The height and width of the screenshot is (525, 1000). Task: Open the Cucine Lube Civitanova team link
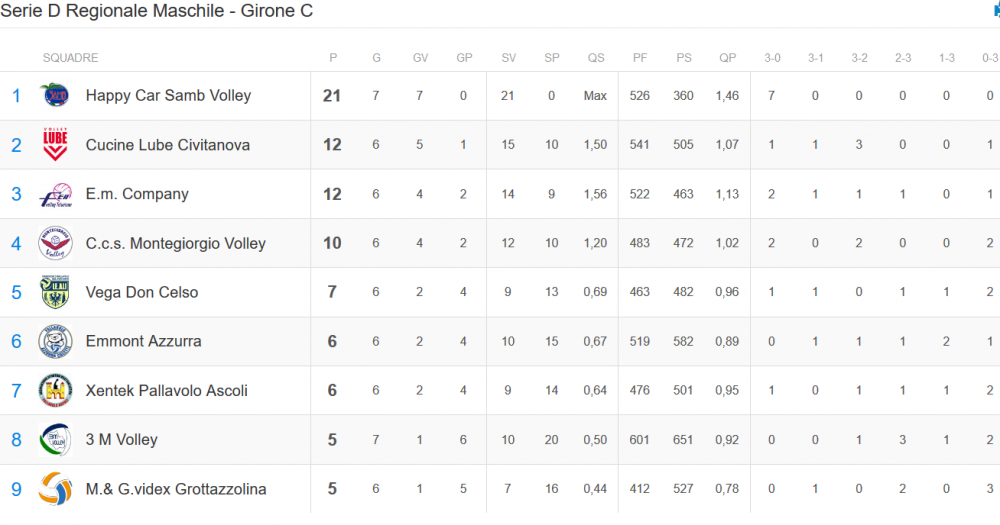pos(168,145)
